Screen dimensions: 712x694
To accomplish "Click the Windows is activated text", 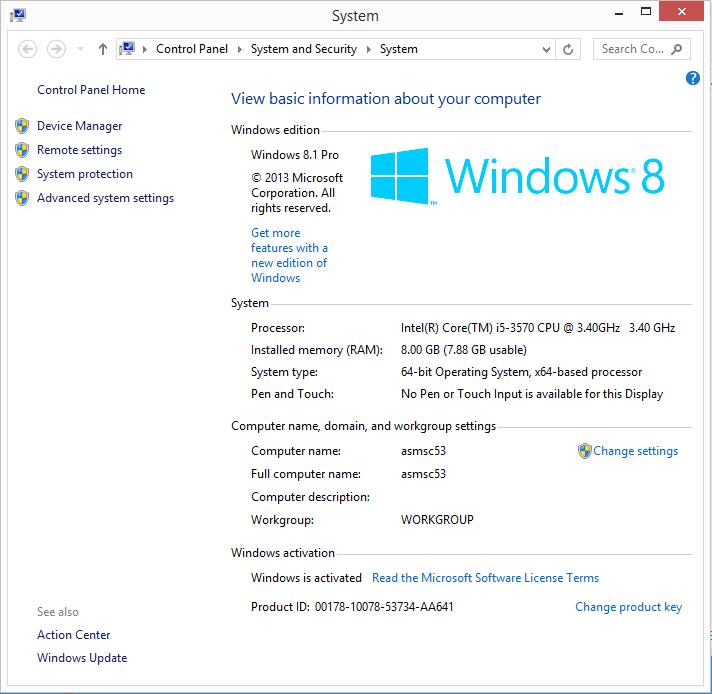I will tap(306, 577).
